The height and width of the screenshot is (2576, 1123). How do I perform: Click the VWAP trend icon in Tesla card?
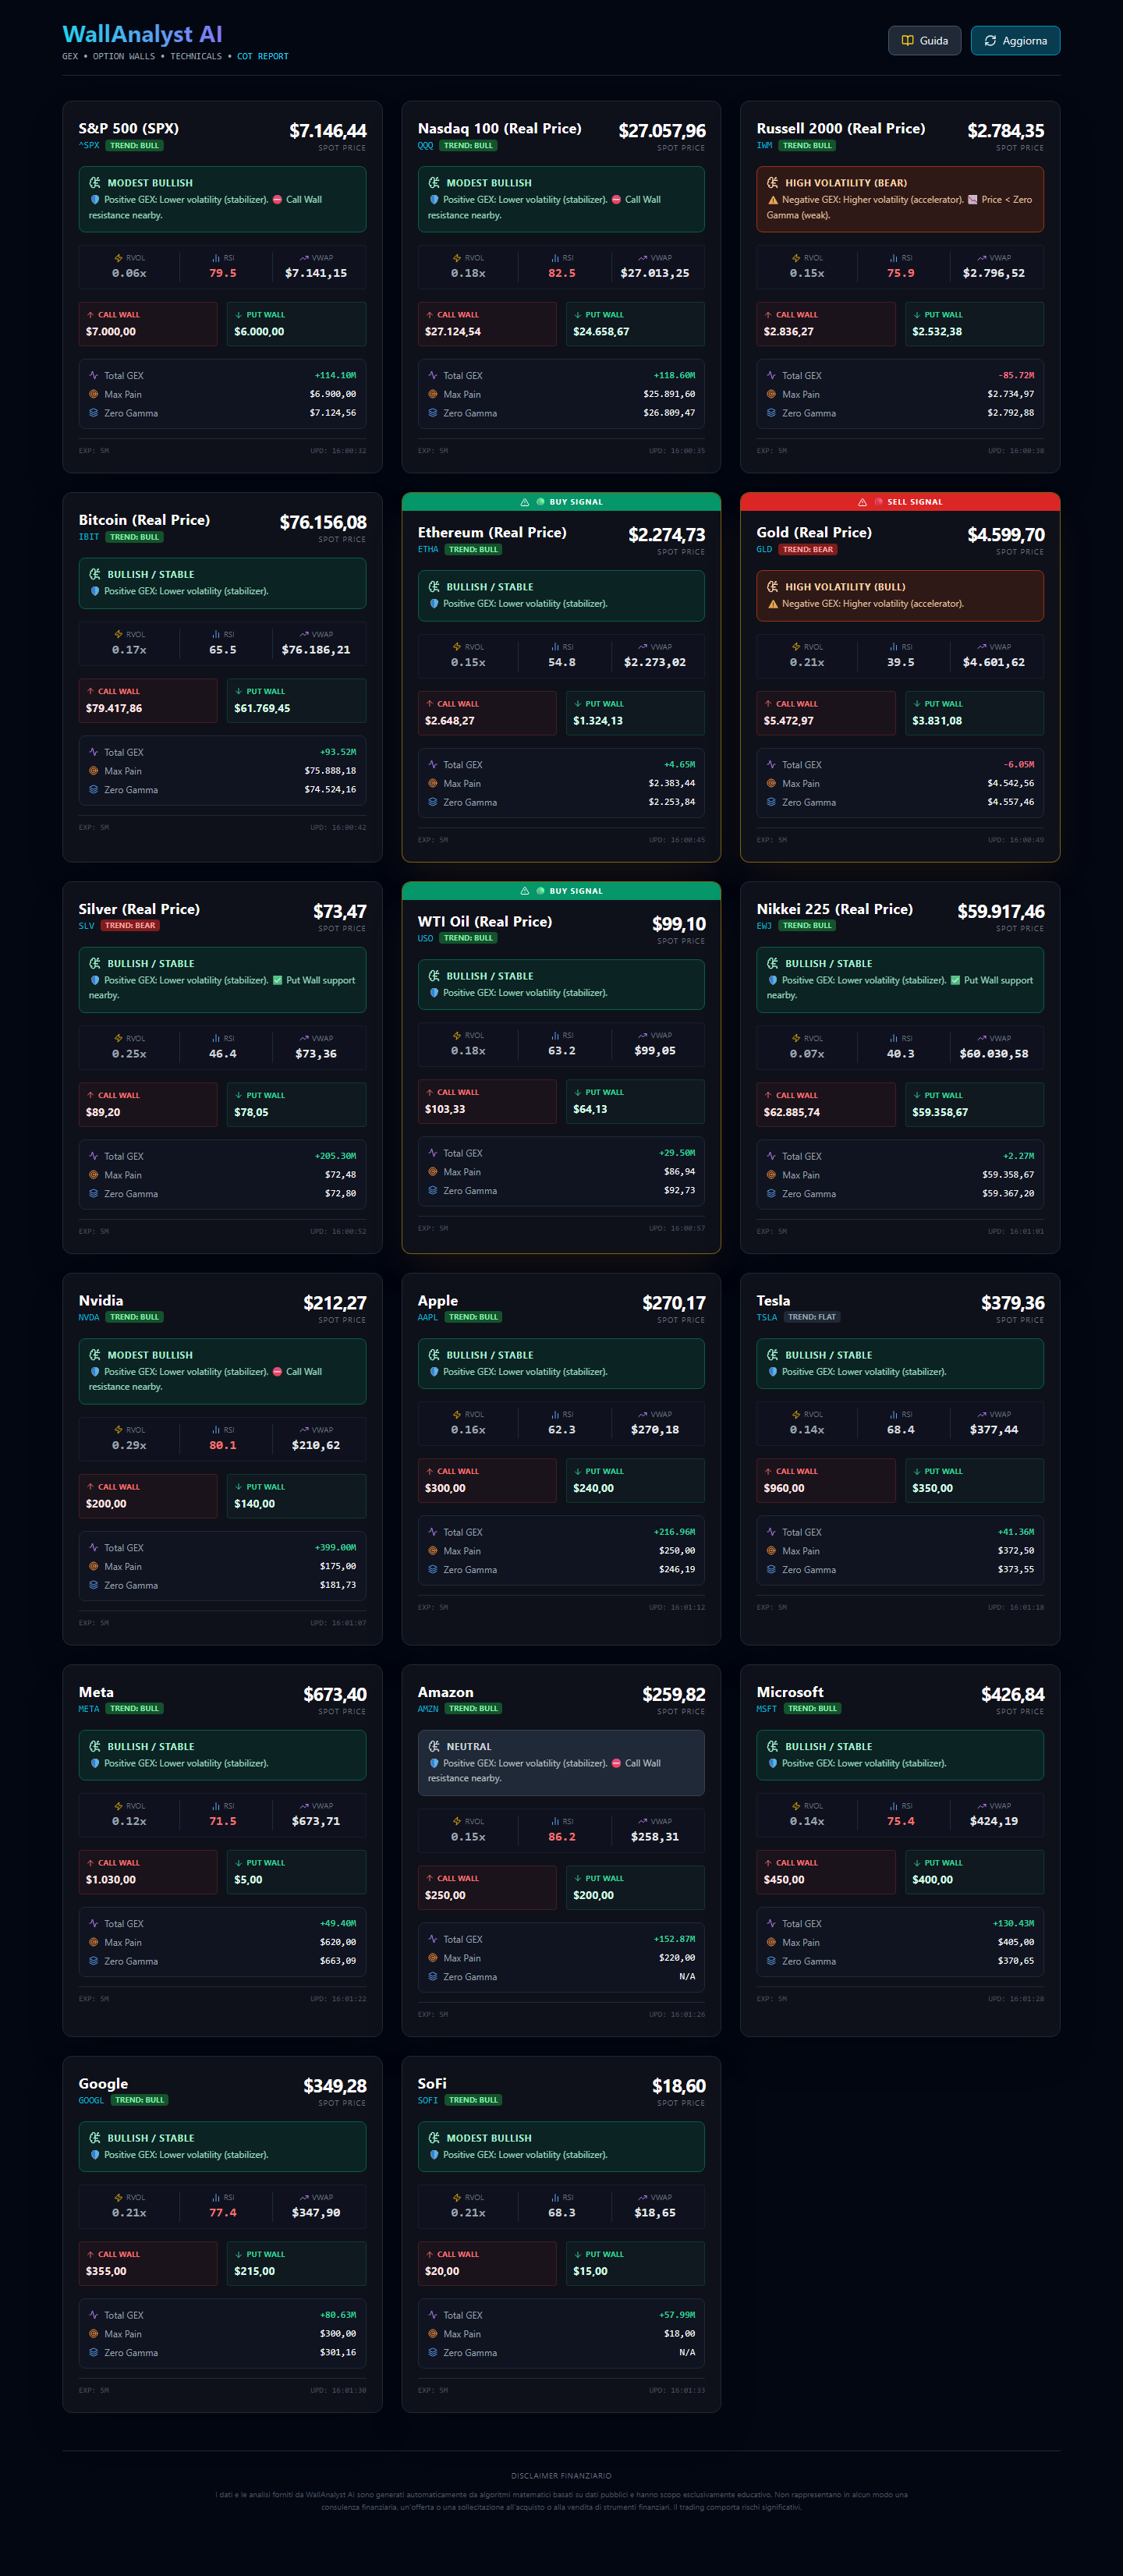click(x=981, y=1415)
